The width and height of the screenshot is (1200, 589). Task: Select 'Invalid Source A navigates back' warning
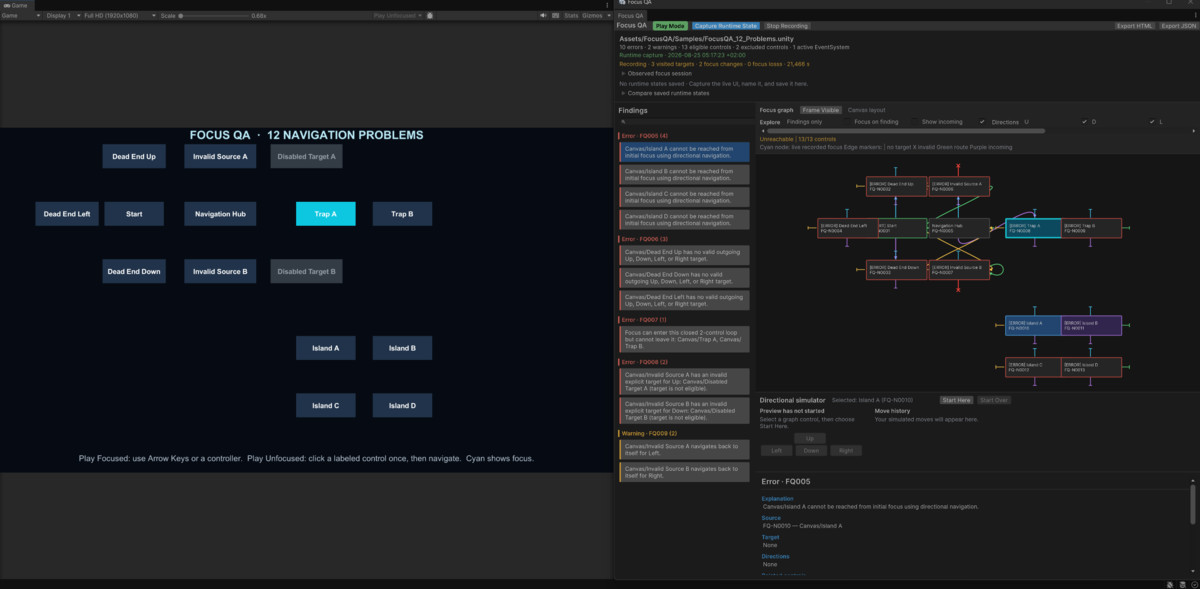685,449
